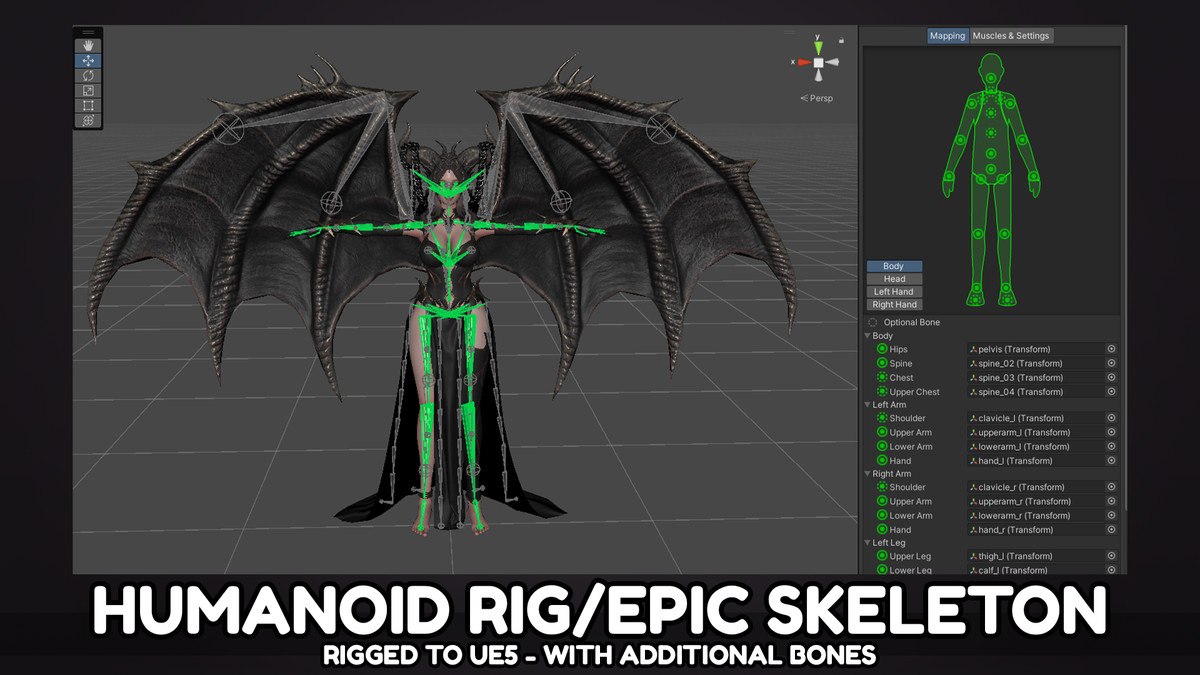Collapse the Right Arm section
This screenshot has width=1200, height=675.
(868, 474)
